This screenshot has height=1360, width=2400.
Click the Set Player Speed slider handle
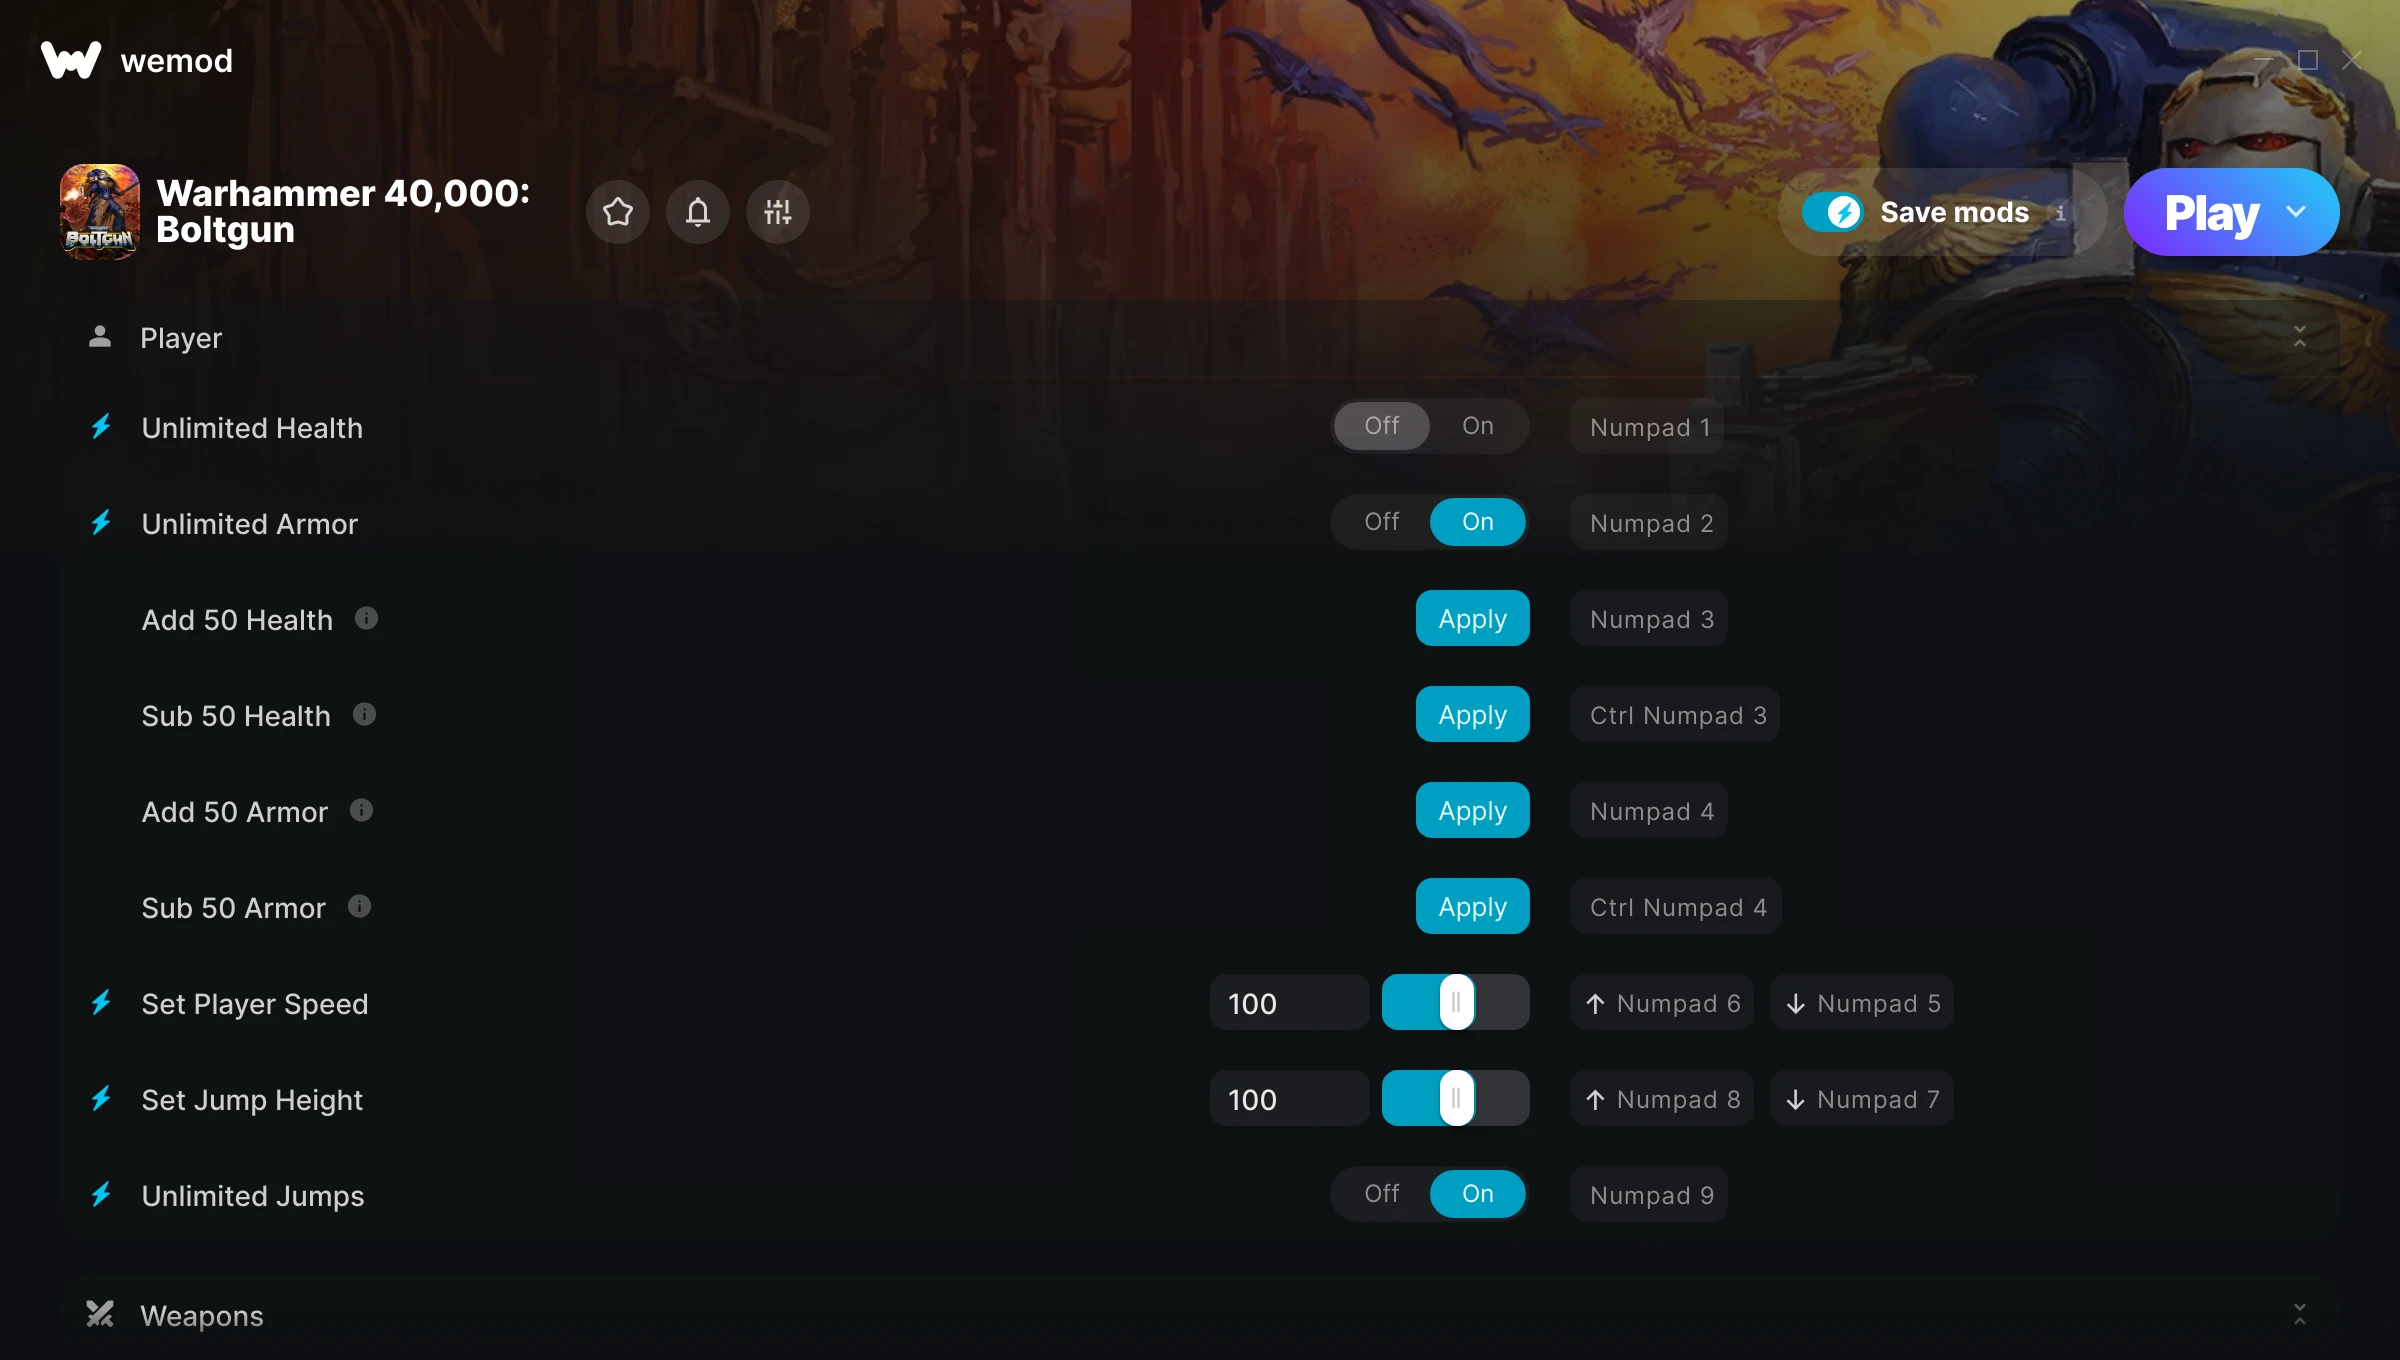pyautogui.click(x=1456, y=1002)
